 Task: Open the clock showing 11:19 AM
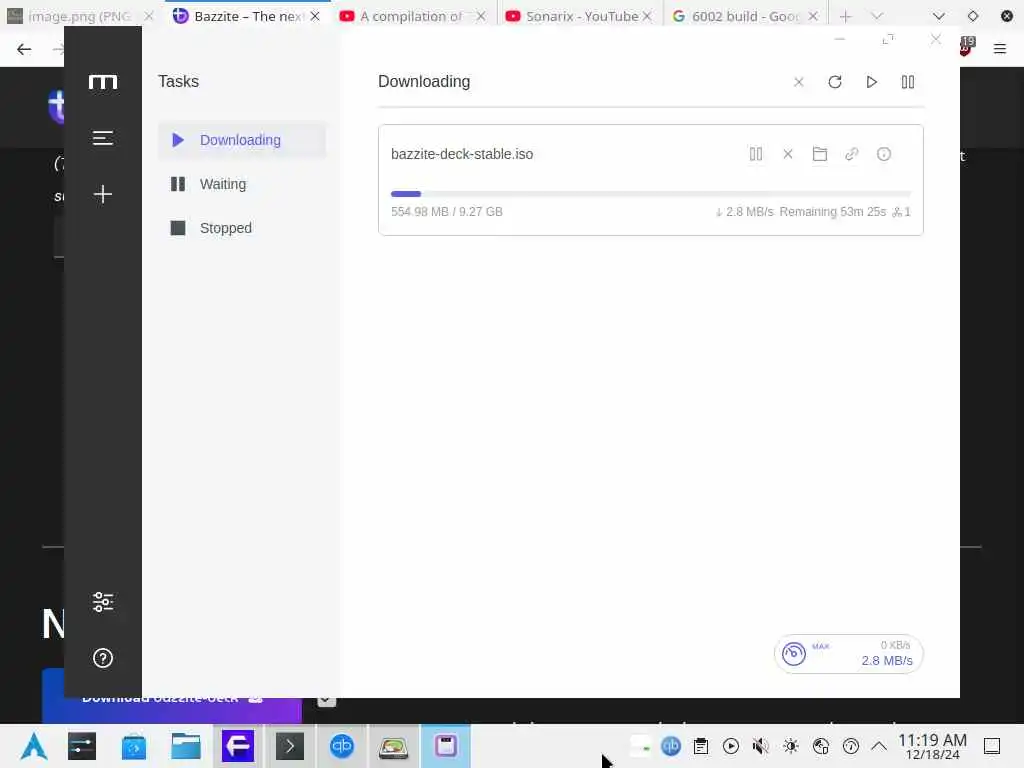tap(933, 746)
